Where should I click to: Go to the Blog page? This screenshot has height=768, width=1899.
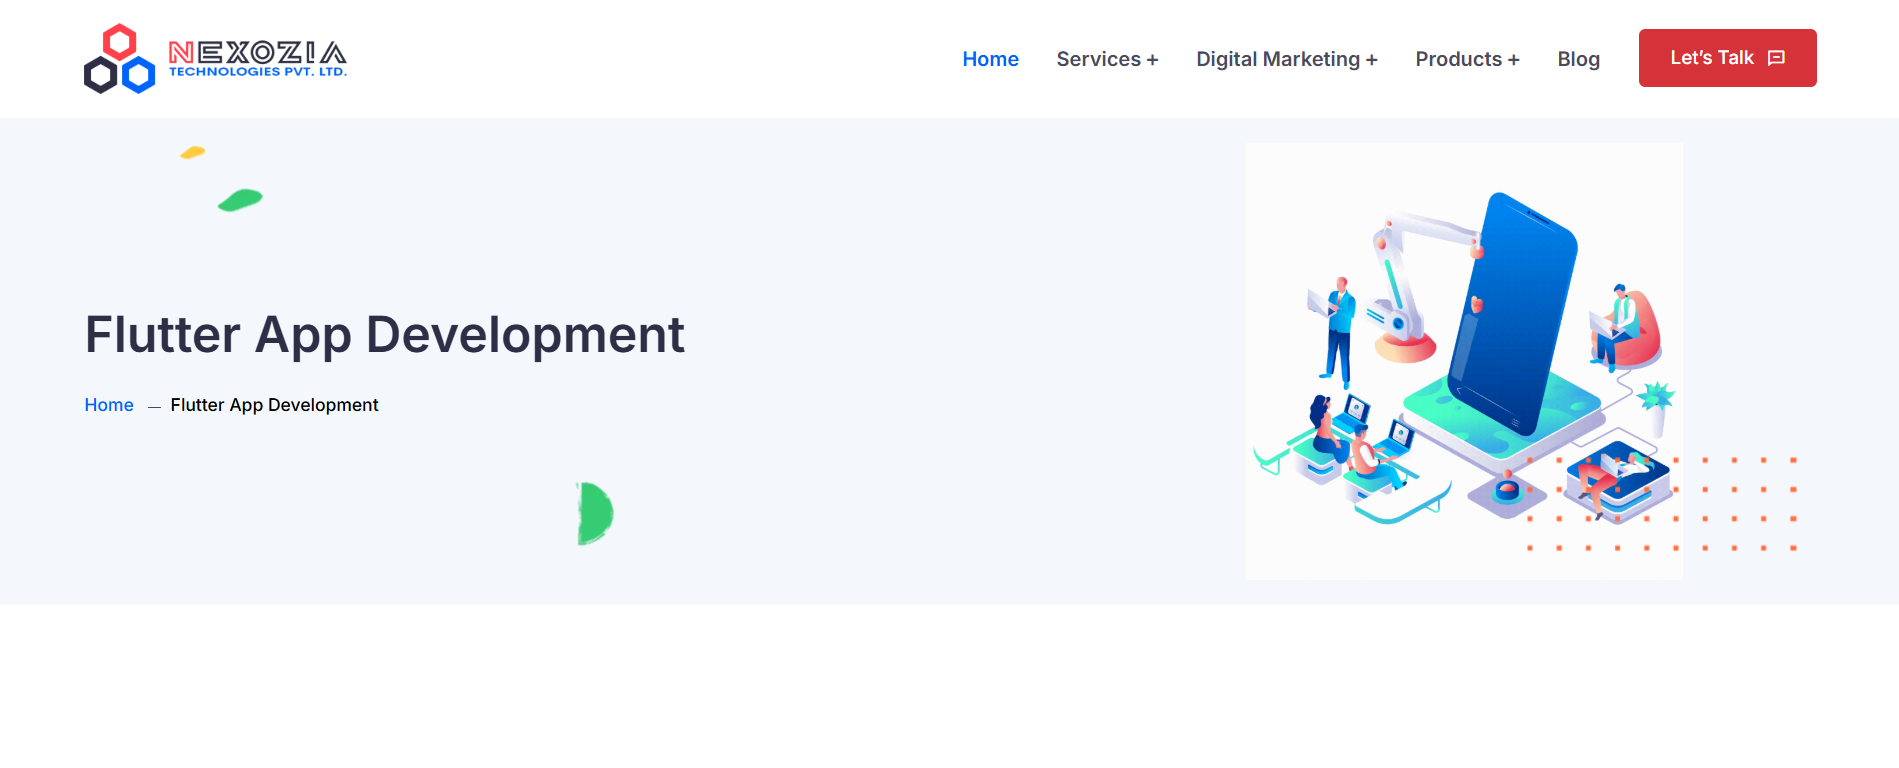1578,59
